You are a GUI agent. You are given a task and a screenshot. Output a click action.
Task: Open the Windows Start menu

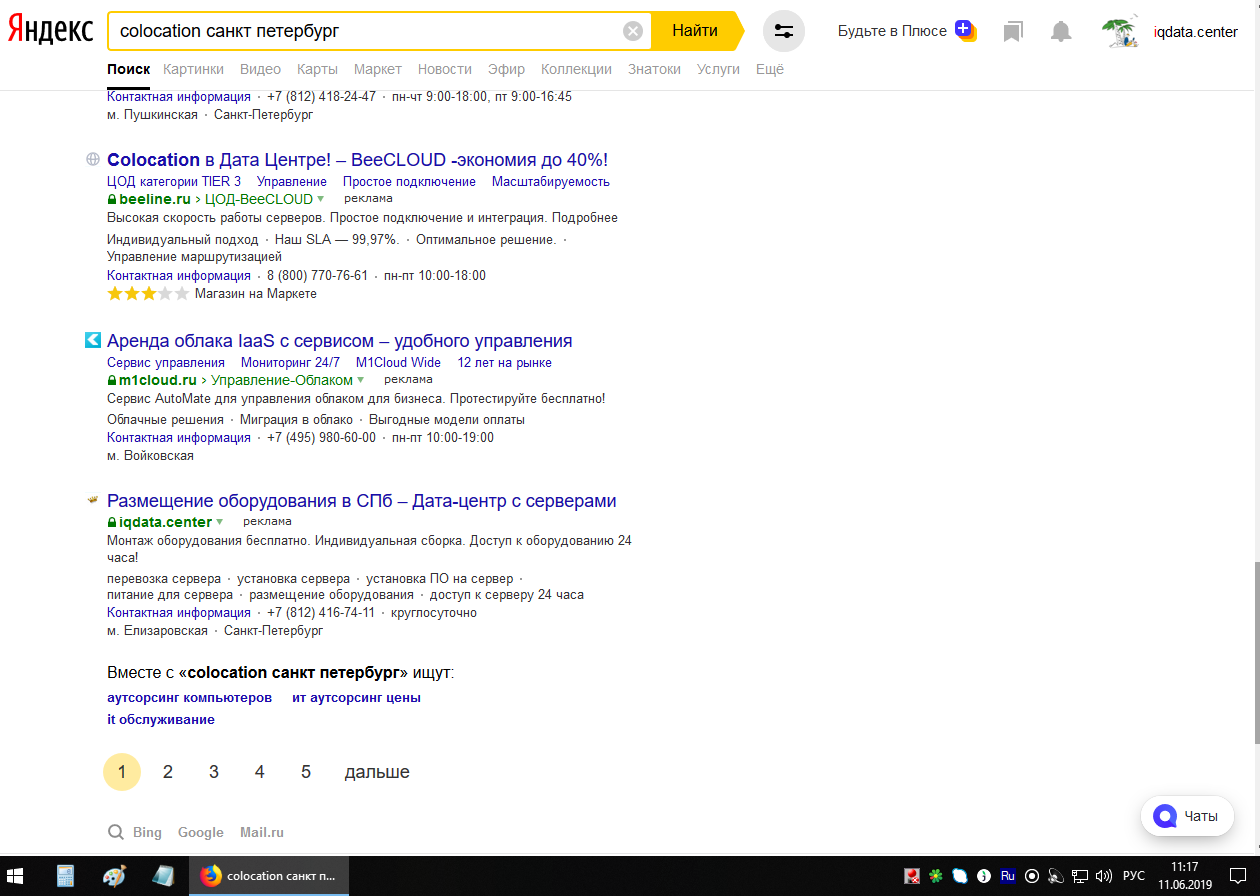17,876
